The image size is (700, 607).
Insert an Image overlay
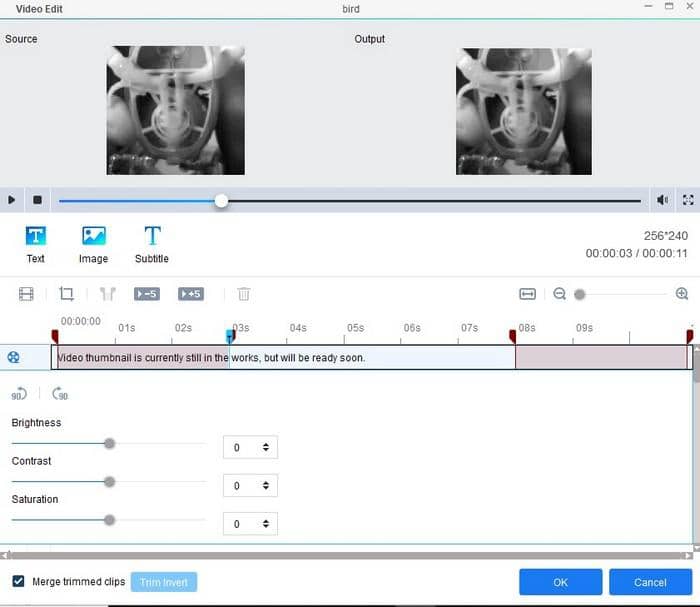(x=93, y=245)
